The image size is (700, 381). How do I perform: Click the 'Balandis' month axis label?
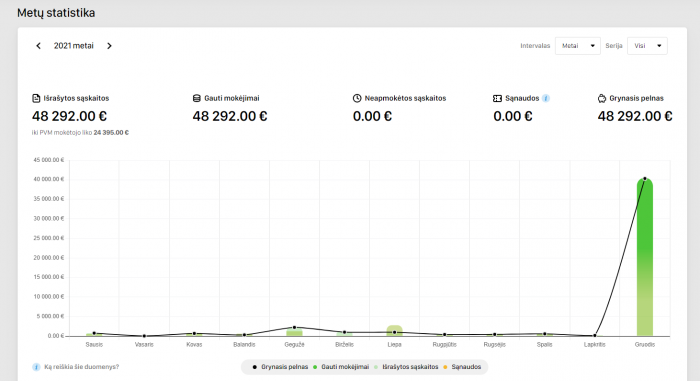pos(244,344)
